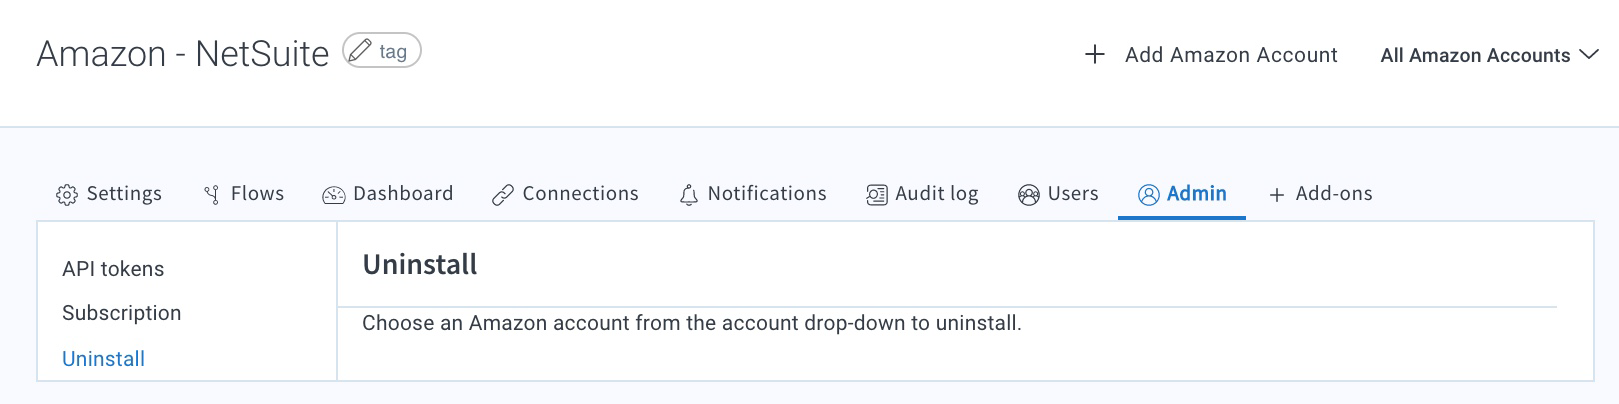
Task: Click the Notifications bell icon
Action: pos(689,195)
